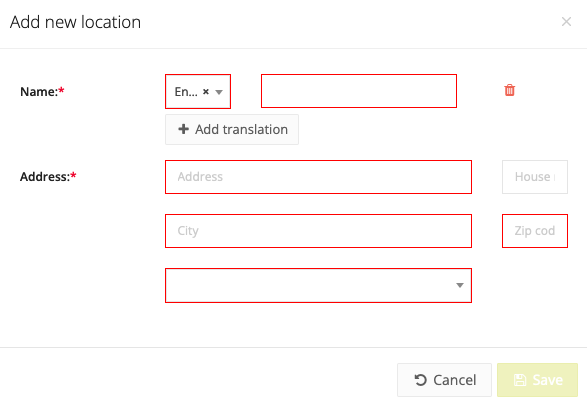Focus the Zip code field
Image resolution: width=587 pixels, height=408 pixels.
tap(535, 231)
